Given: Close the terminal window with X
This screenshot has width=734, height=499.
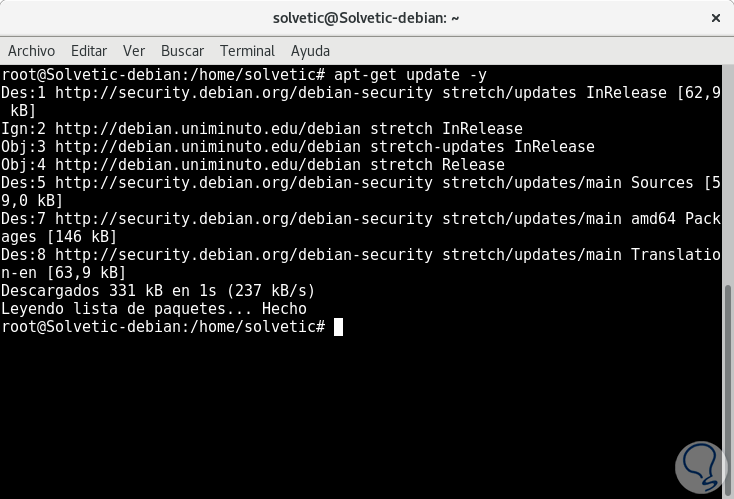Looking at the screenshot, I should pos(715,18).
